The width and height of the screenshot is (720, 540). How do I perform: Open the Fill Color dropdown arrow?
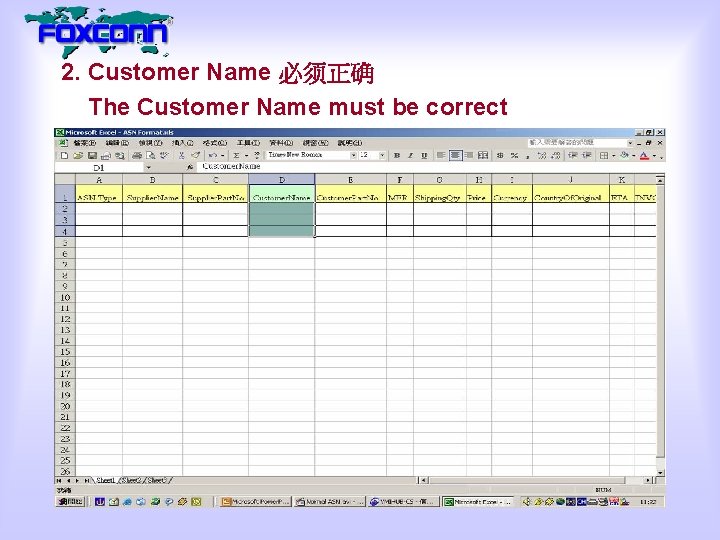(634, 156)
